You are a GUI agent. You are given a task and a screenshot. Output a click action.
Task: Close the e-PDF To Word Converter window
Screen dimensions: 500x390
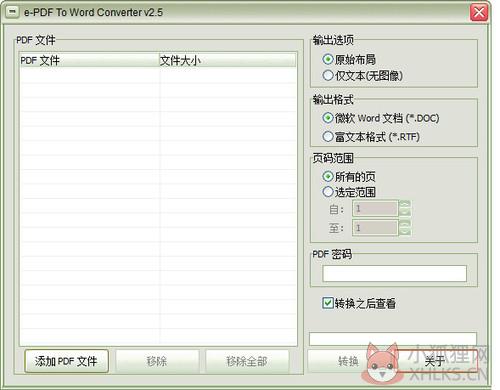click(x=479, y=13)
